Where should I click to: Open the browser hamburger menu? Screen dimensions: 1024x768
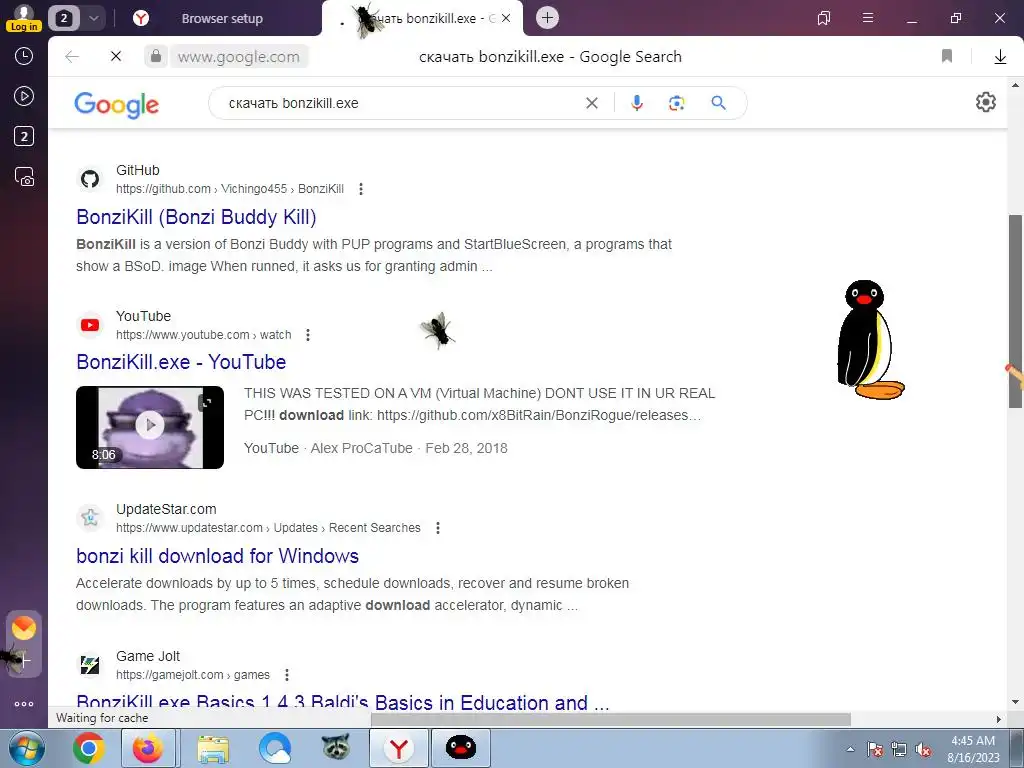pyautogui.click(x=868, y=18)
